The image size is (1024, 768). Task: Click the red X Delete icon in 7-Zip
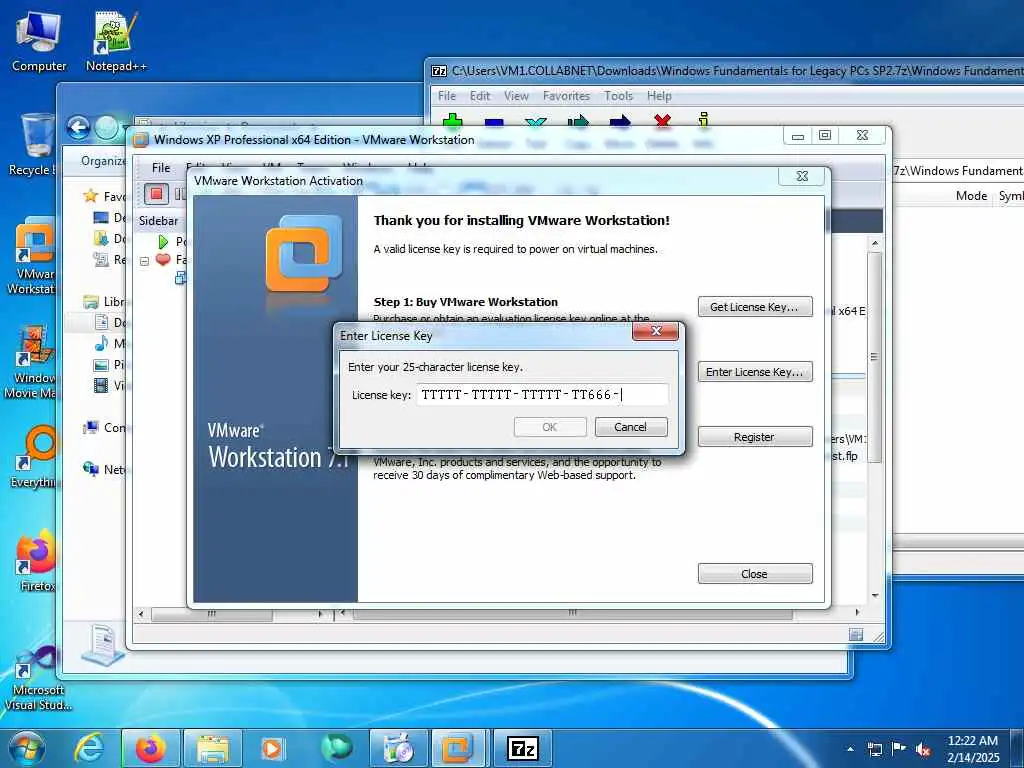tap(662, 121)
